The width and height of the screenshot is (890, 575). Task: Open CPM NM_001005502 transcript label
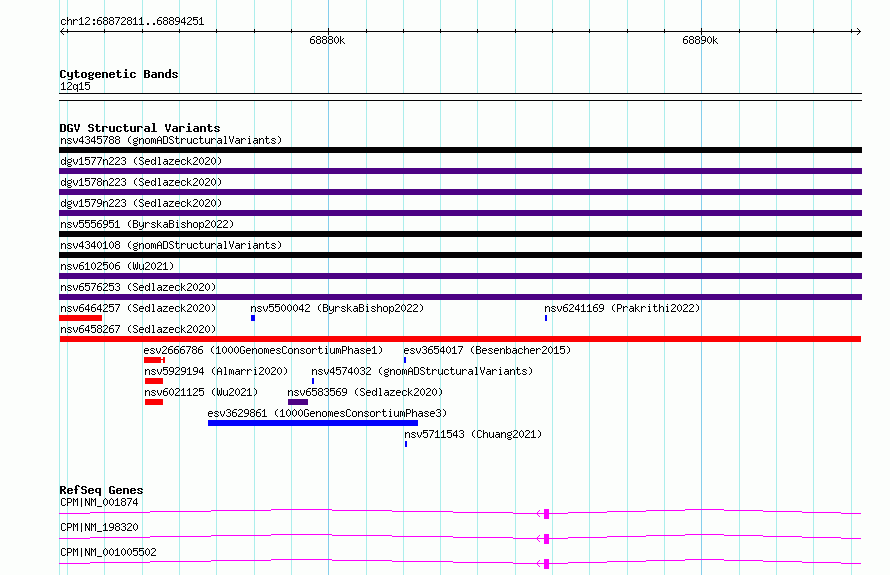pyautogui.click(x=108, y=552)
